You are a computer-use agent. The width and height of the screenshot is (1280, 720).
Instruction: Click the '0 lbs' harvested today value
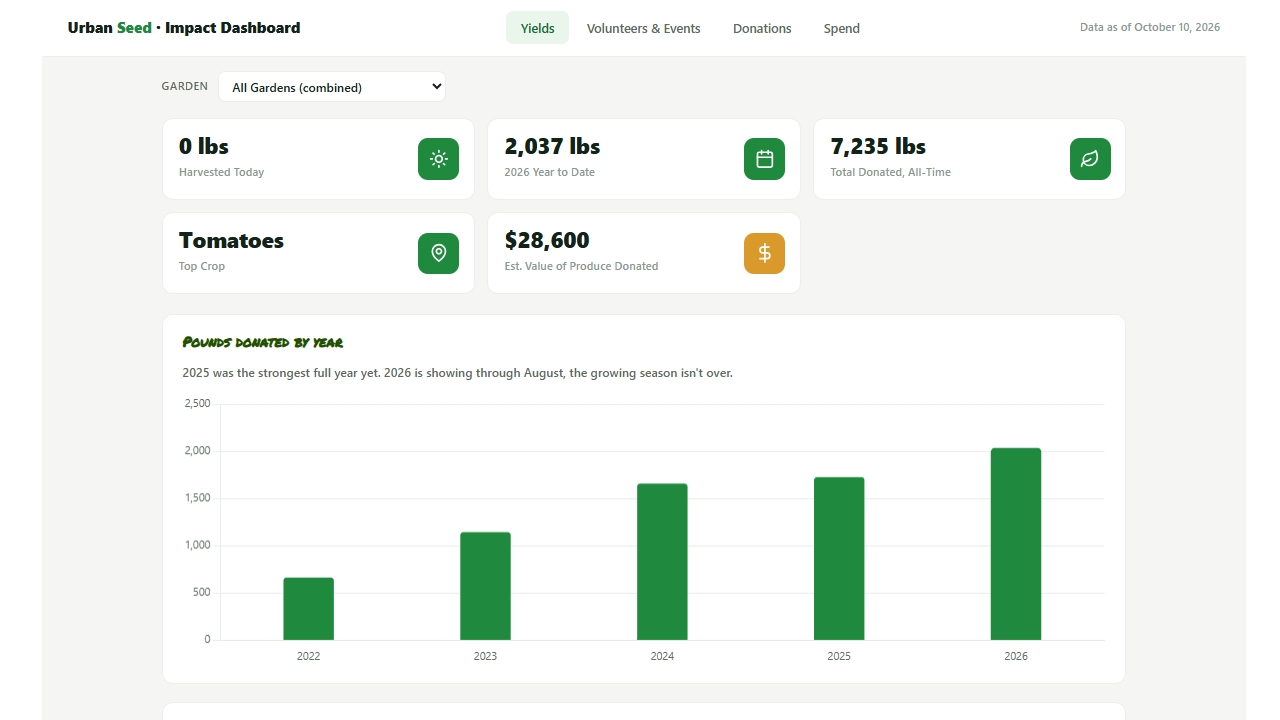pos(204,146)
